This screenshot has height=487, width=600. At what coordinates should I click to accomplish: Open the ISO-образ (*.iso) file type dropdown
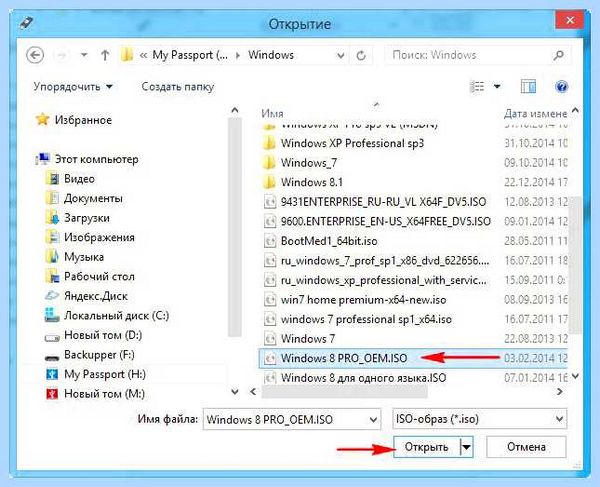click(x=479, y=419)
